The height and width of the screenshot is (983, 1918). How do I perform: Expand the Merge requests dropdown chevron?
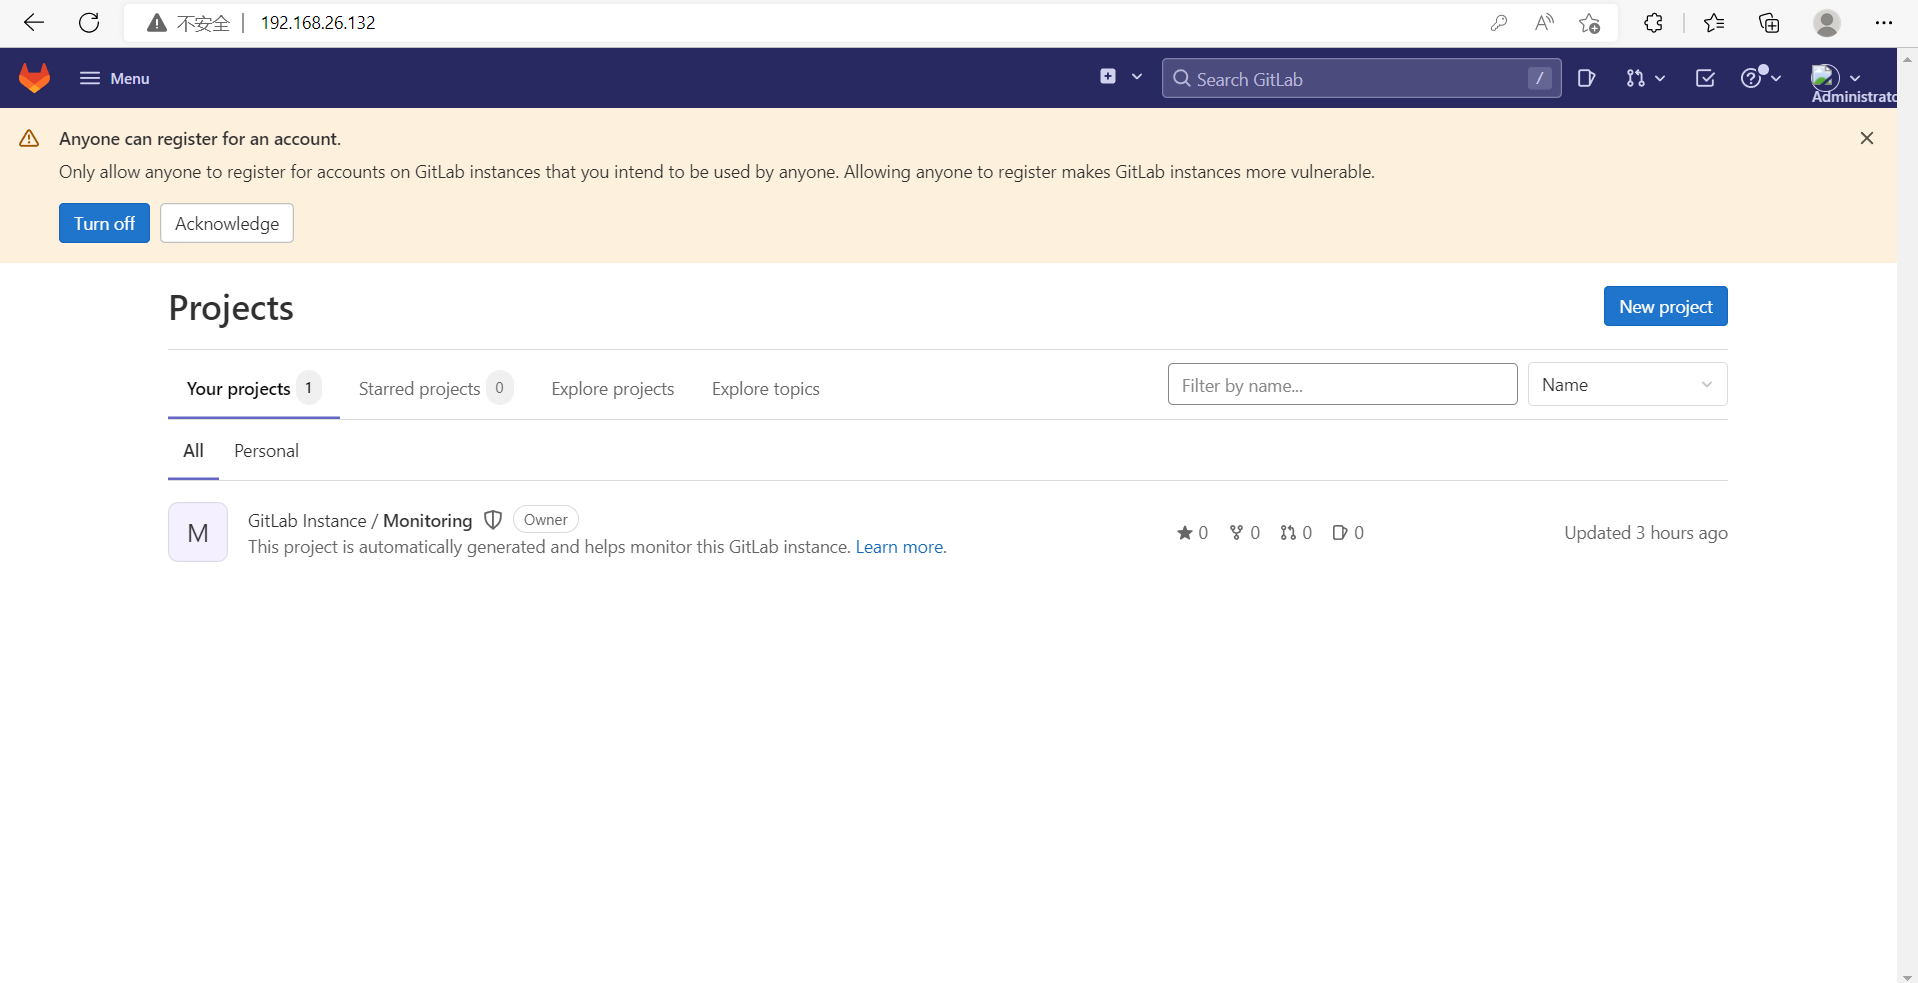pos(1660,78)
